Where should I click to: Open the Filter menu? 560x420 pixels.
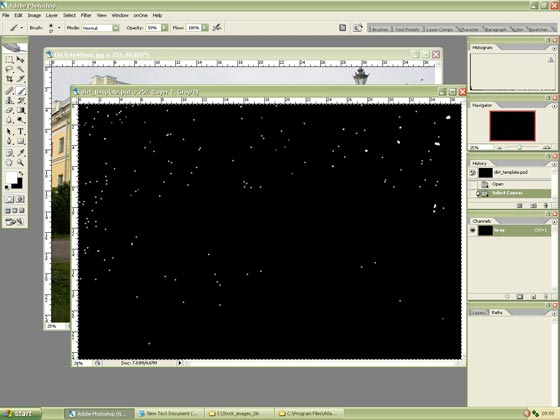click(86, 15)
